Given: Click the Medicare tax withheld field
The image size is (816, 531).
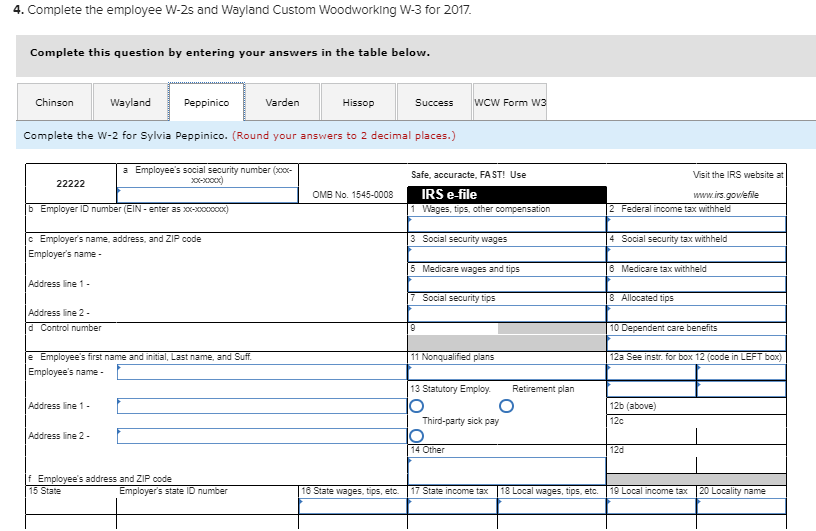Looking at the screenshot, I should tap(696, 284).
